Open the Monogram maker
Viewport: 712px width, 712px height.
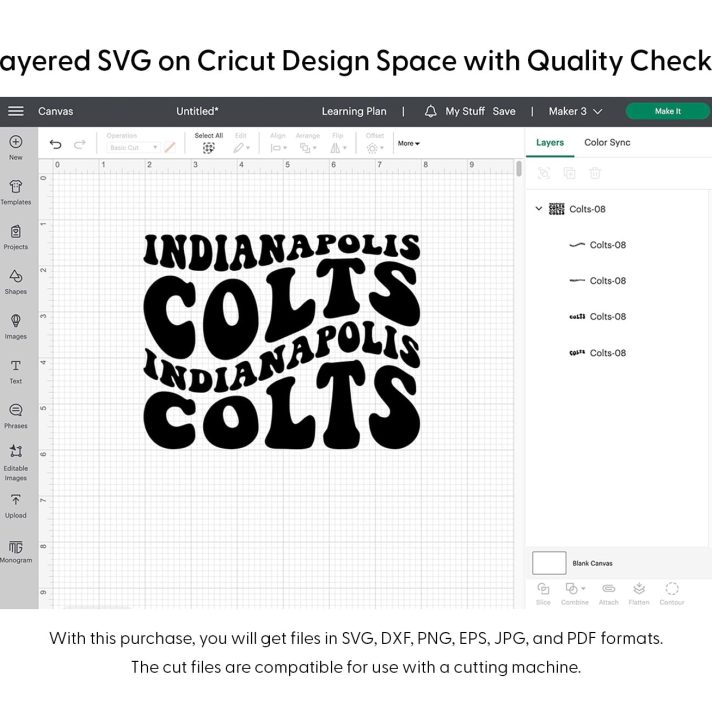(x=15, y=551)
